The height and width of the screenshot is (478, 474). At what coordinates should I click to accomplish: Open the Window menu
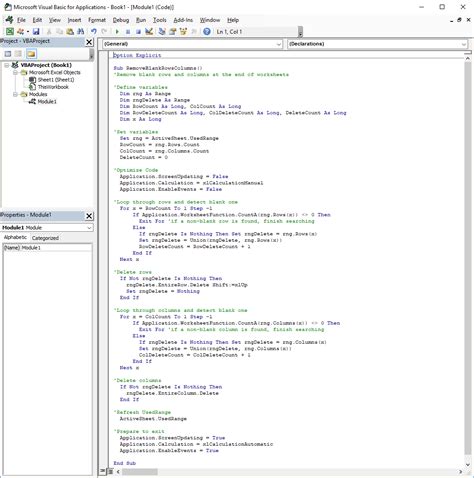[x=210, y=20]
